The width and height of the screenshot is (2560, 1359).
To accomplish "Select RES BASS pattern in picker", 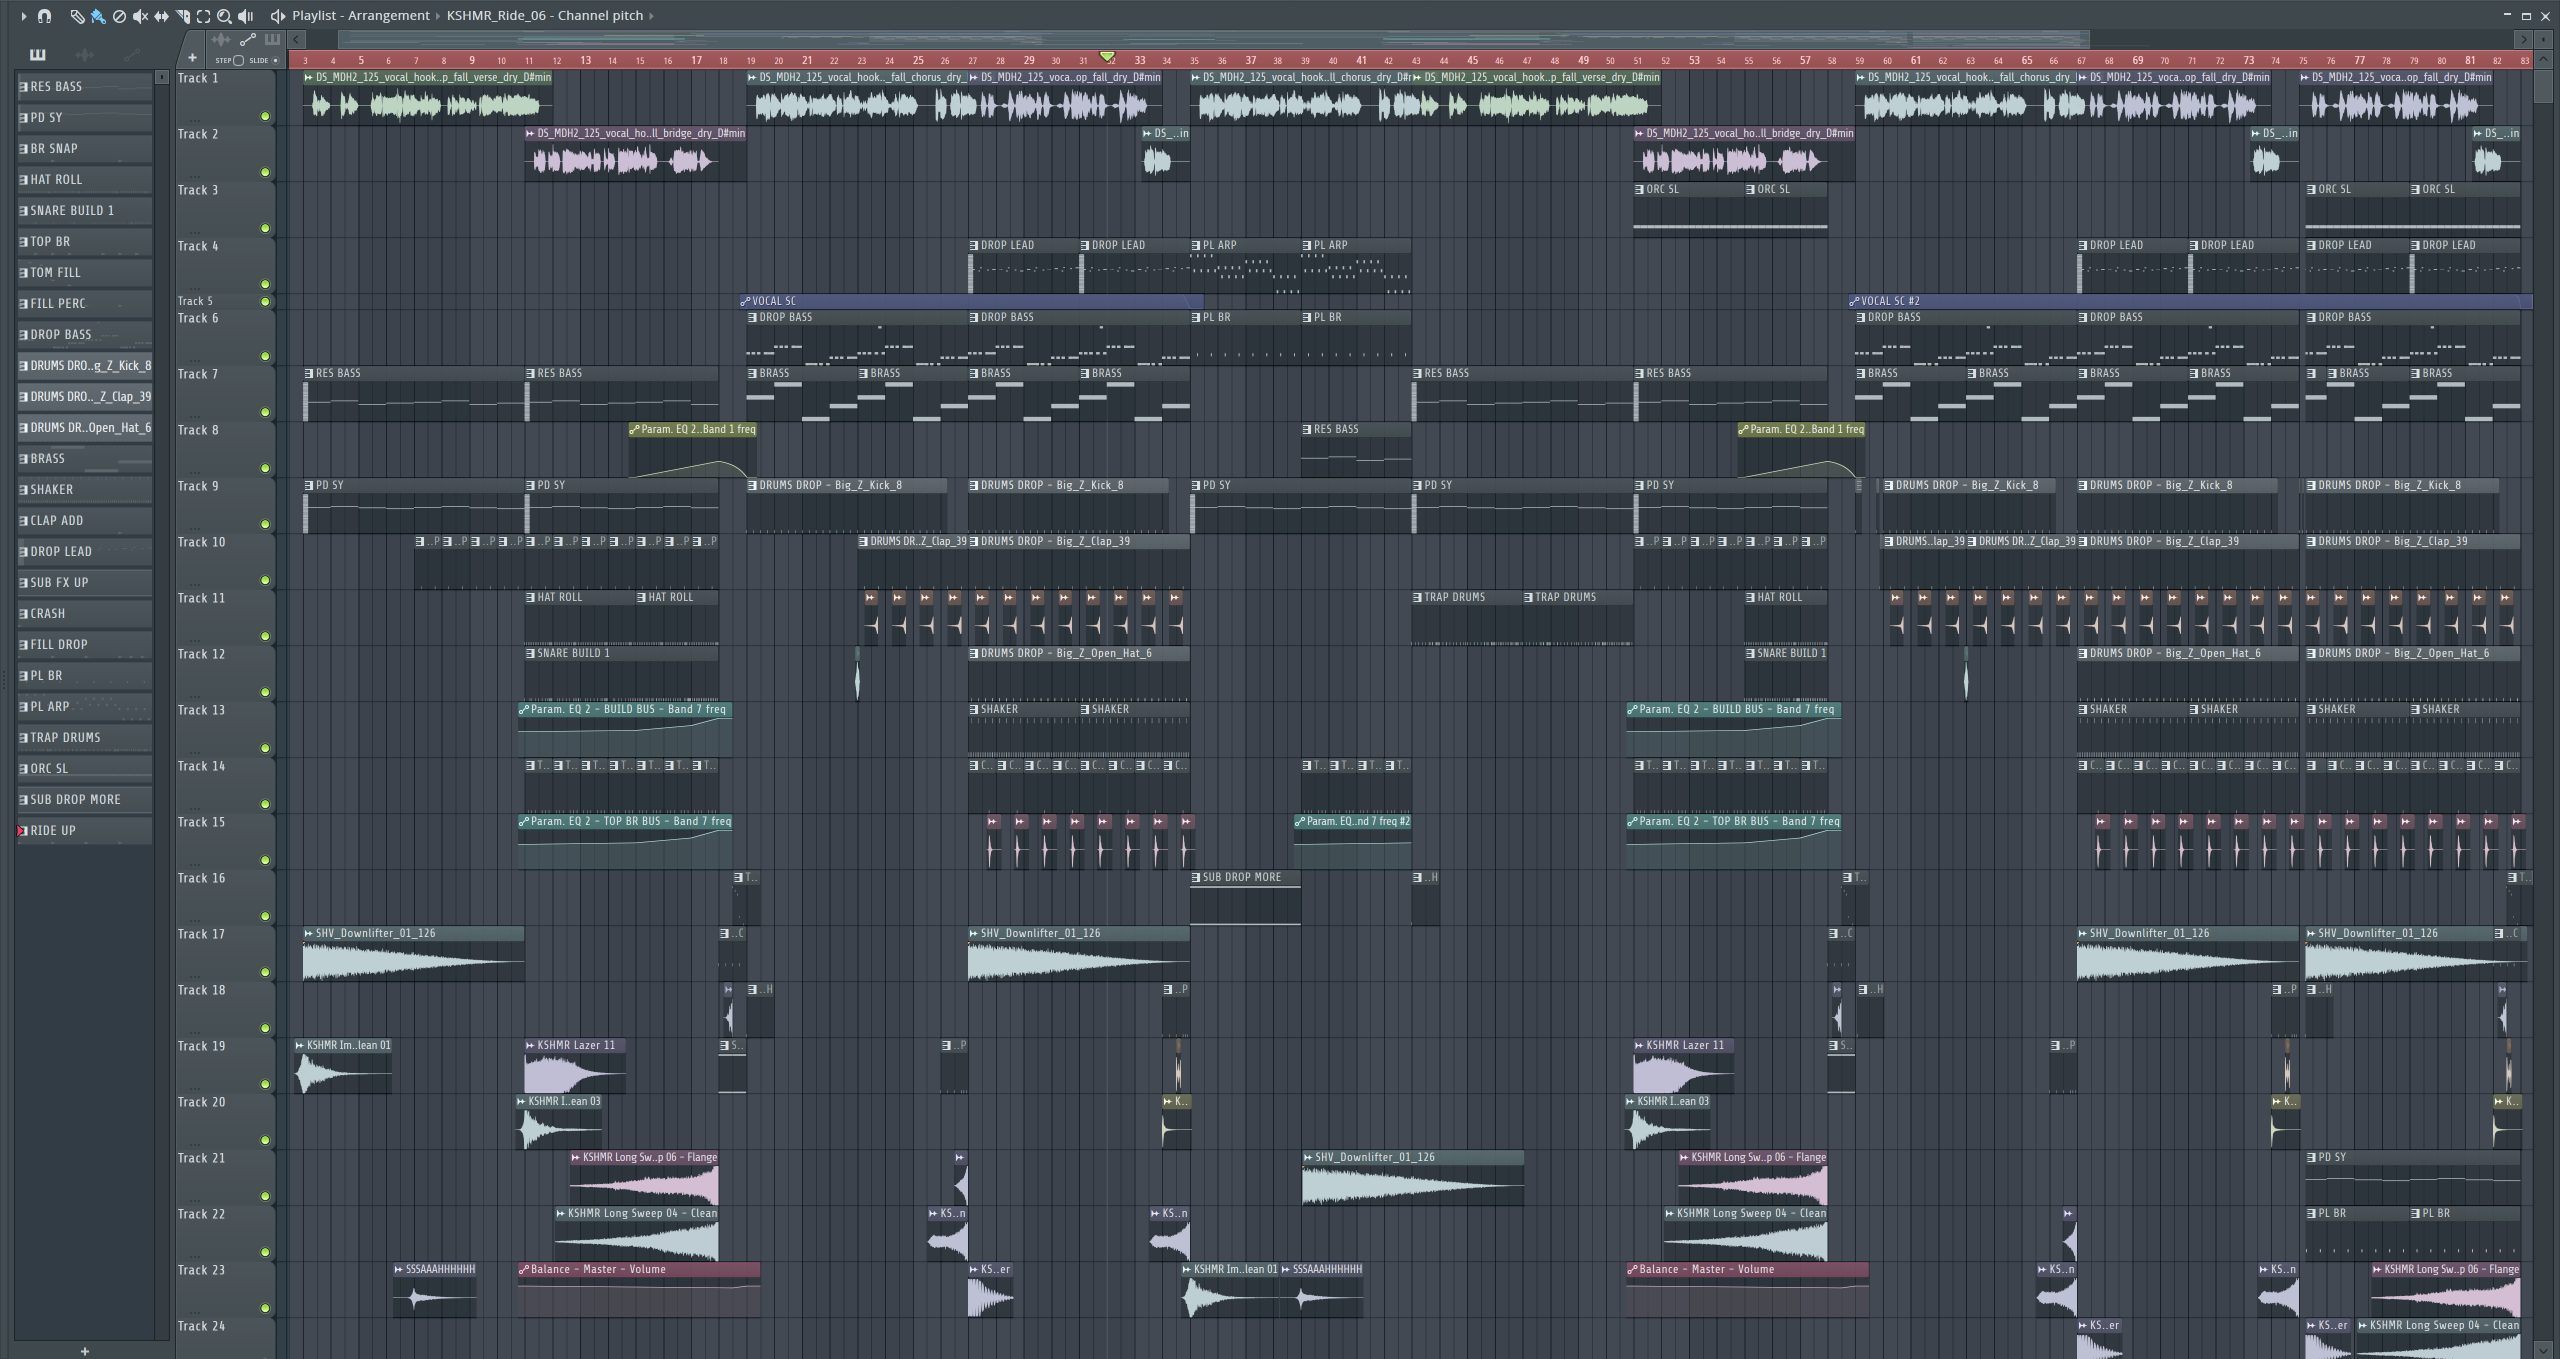I will coord(85,87).
